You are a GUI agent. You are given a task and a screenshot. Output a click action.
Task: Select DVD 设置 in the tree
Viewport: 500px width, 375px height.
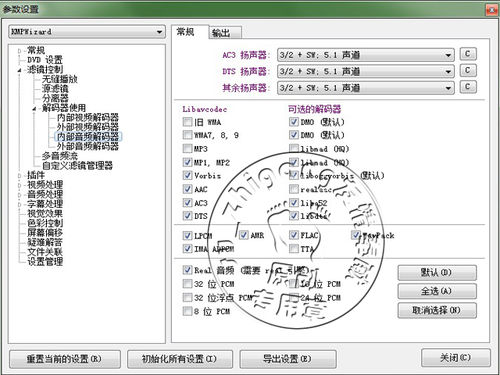(x=45, y=60)
